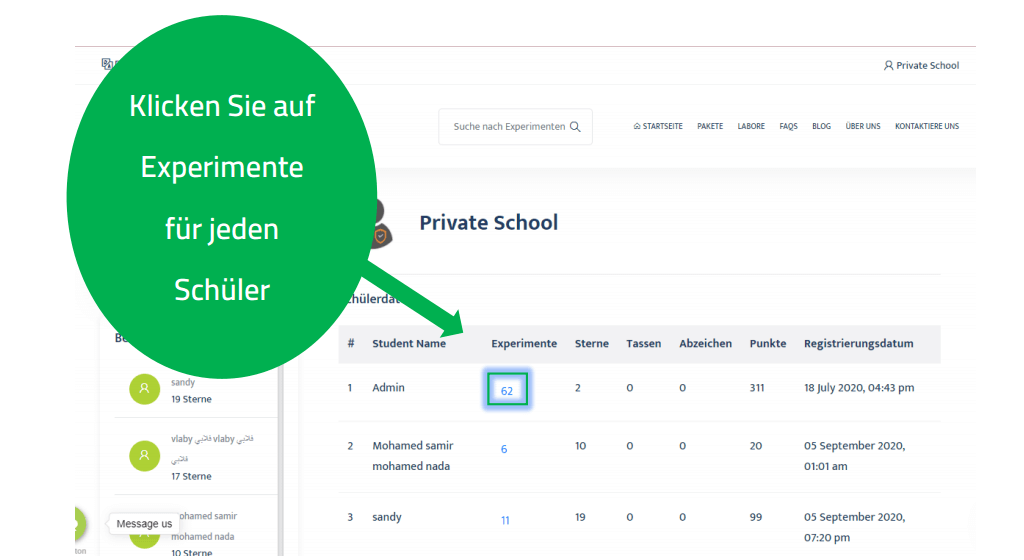Click vlaby's green avatar icon

coord(144,456)
